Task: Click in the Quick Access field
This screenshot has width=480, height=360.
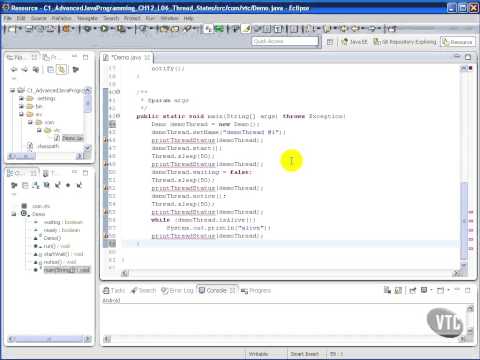Action: (285, 41)
